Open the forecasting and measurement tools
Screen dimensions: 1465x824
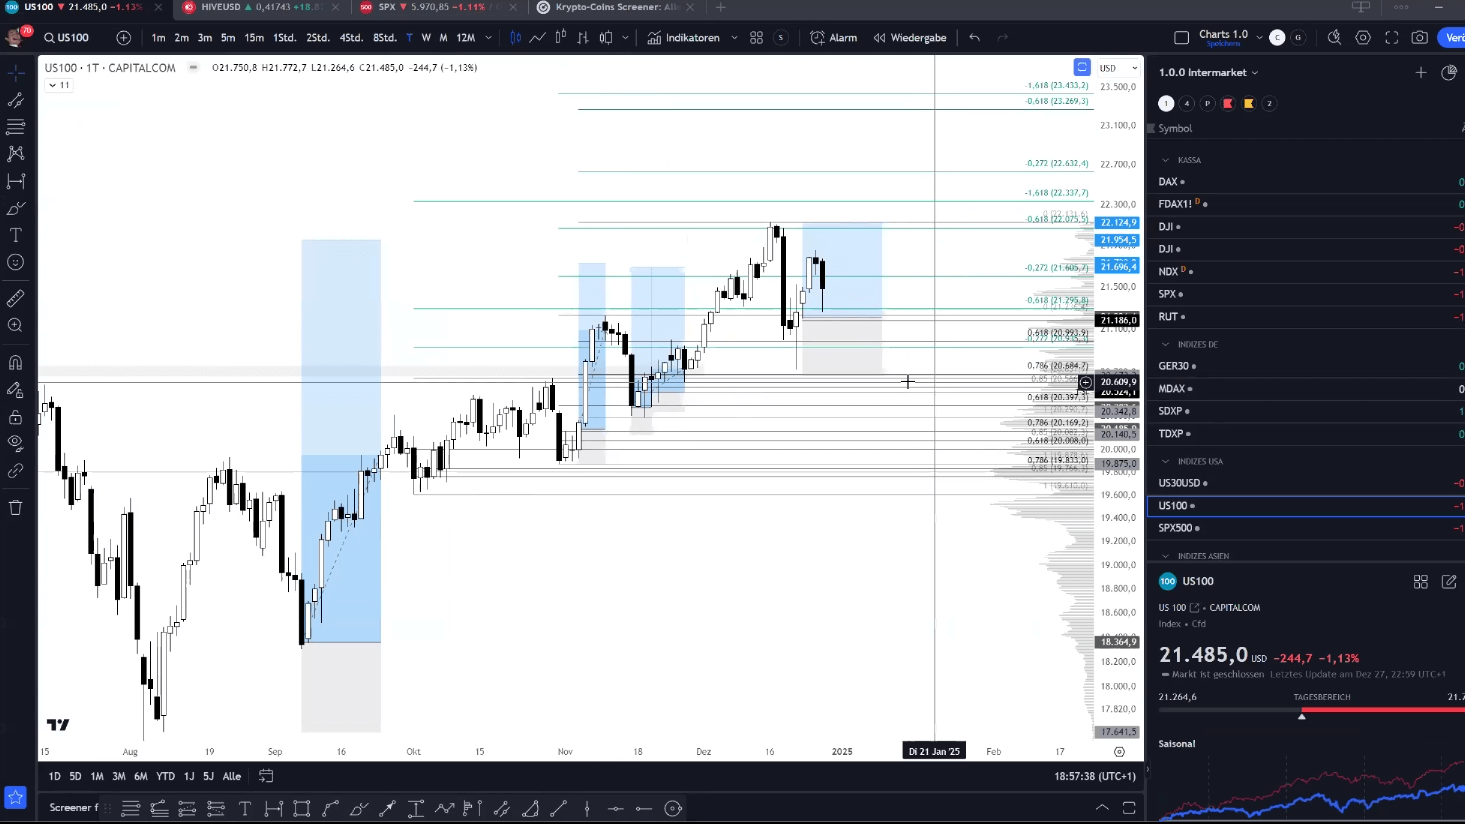tap(16, 181)
